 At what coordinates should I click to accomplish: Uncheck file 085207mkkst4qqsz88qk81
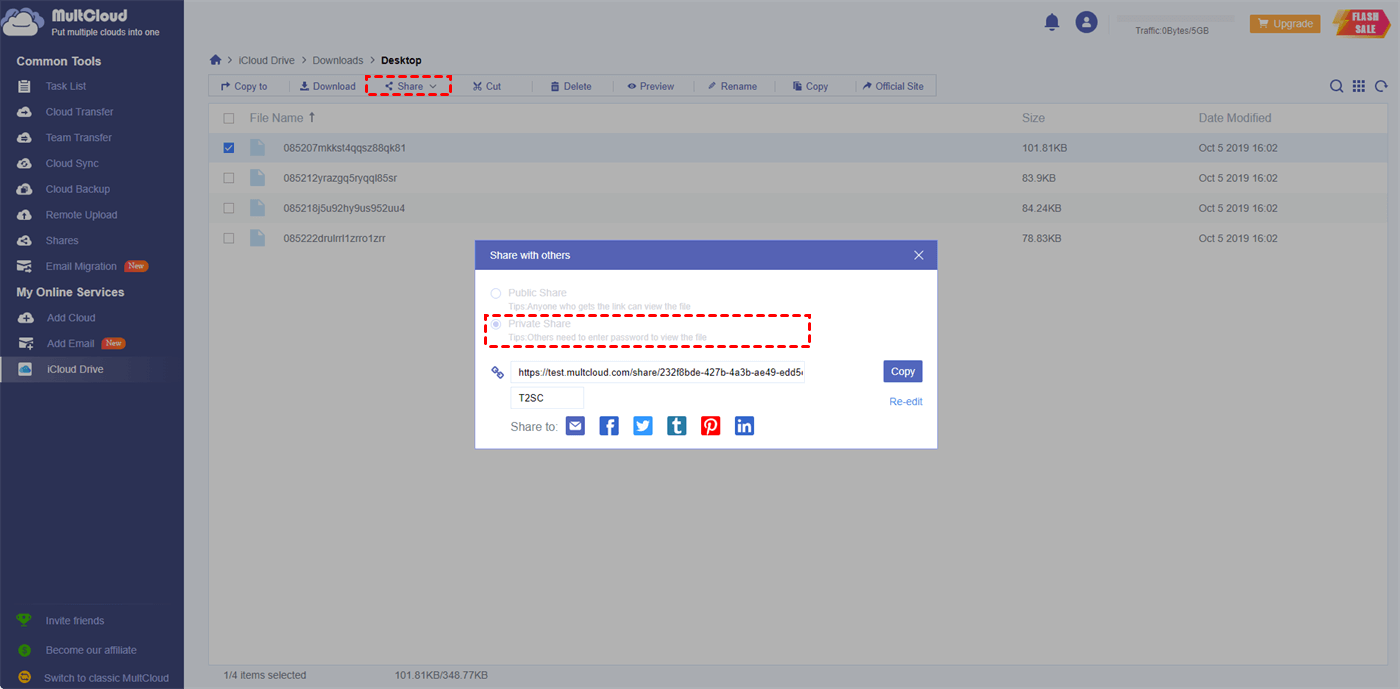pos(229,148)
